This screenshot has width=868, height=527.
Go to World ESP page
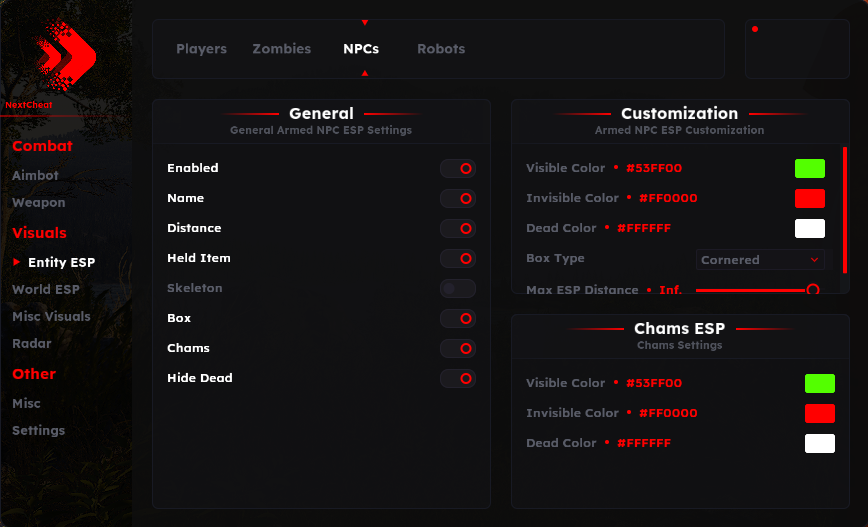[46, 289]
